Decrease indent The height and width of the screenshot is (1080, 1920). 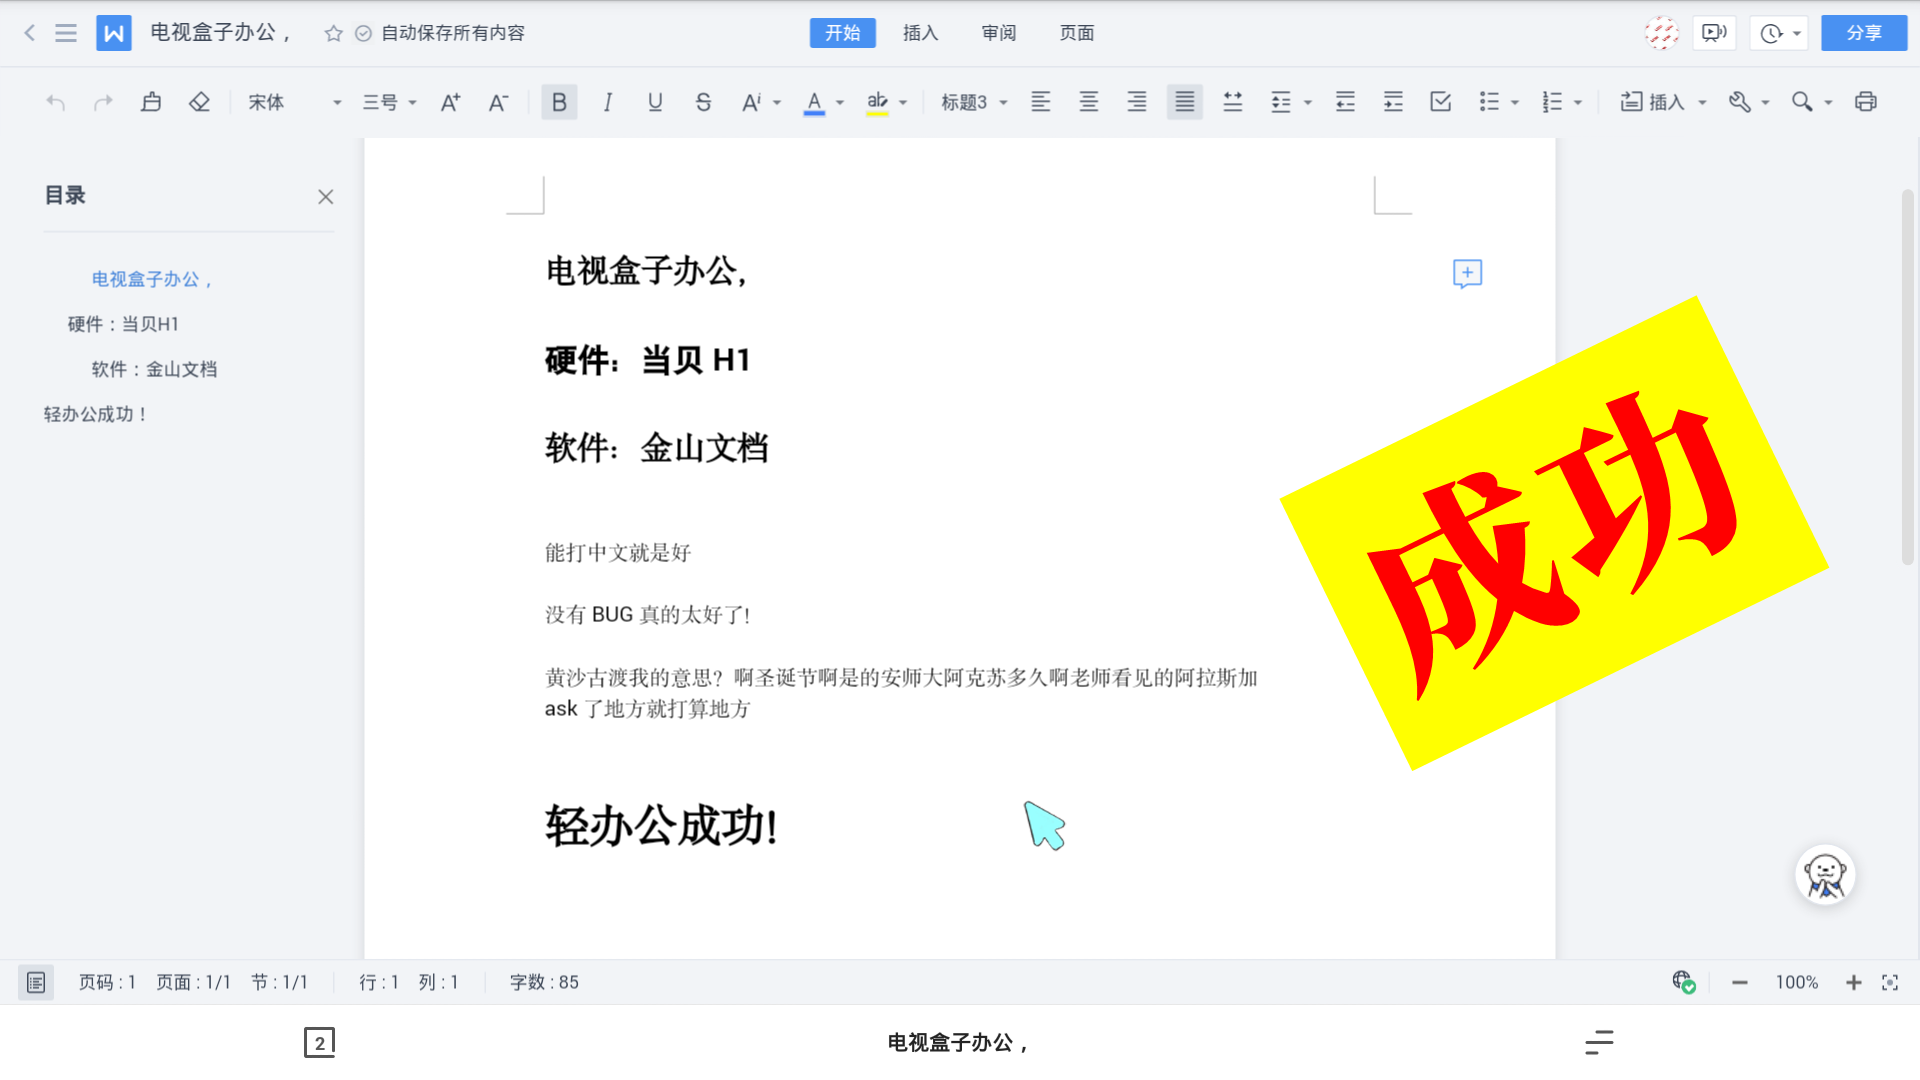click(x=1345, y=102)
